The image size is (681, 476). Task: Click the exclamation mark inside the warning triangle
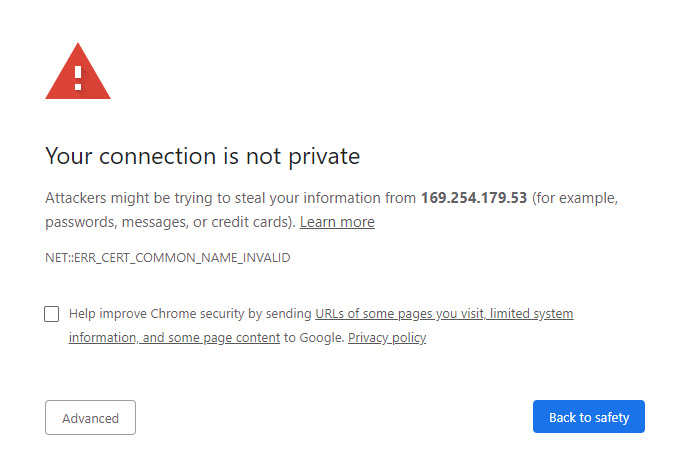pyautogui.click(x=78, y=77)
